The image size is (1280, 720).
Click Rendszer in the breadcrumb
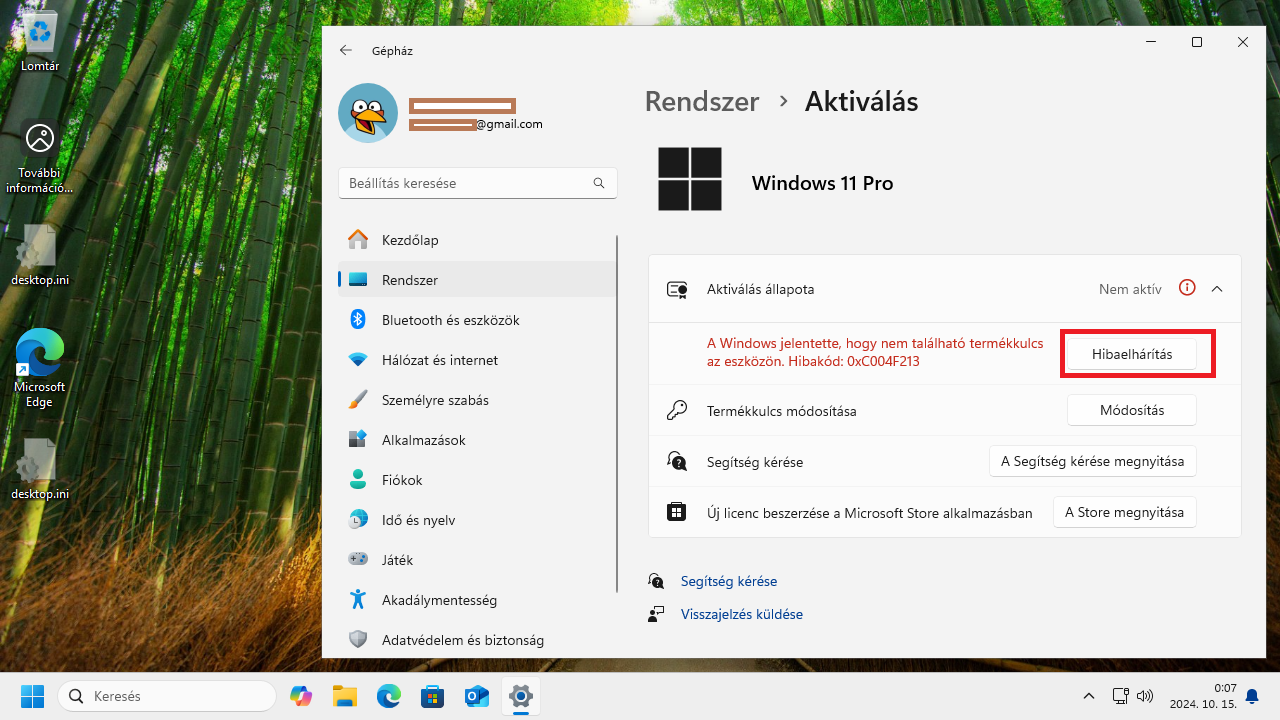click(701, 101)
